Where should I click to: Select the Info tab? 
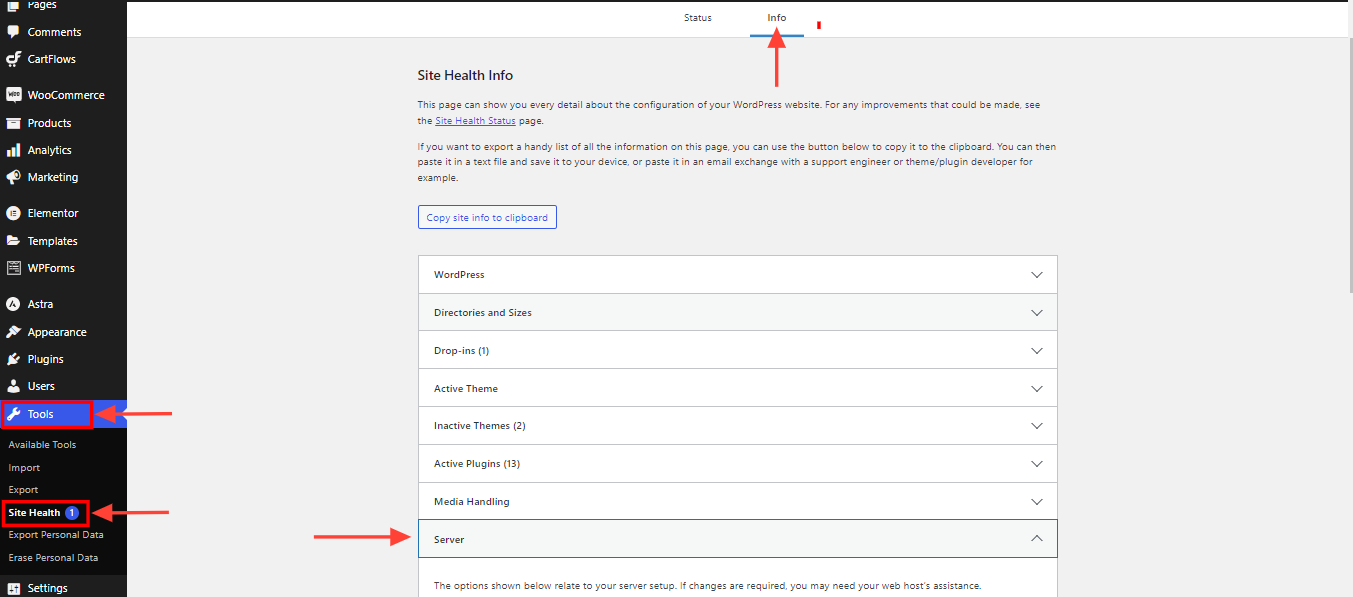(777, 18)
